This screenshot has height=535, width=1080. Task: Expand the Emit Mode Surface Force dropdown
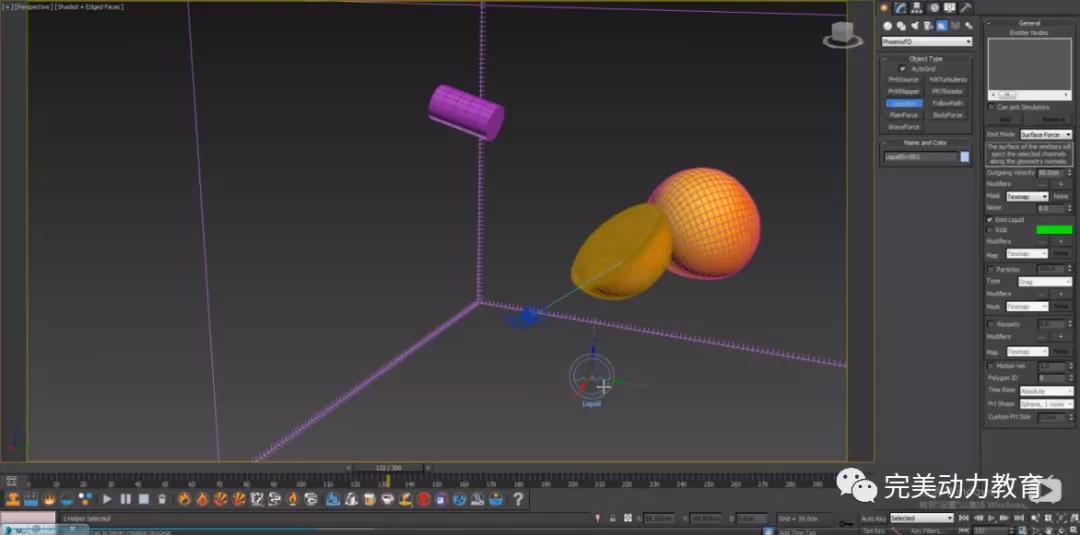click(x=1045, y=134)
